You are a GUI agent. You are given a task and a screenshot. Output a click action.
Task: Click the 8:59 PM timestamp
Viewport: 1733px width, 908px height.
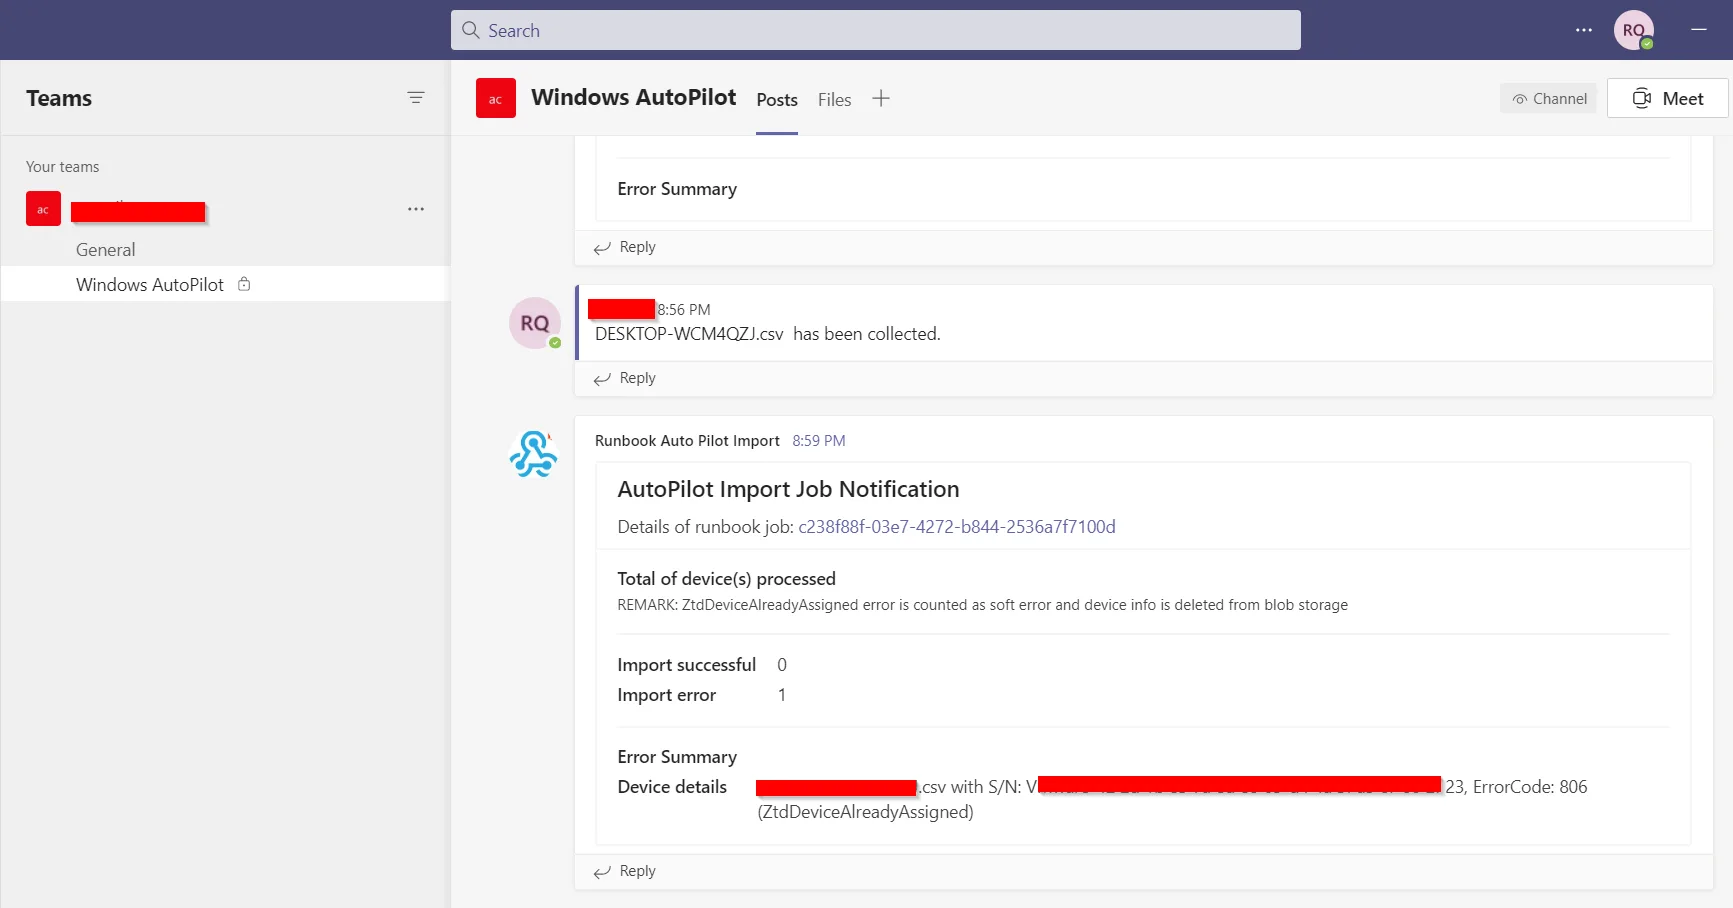click(x=819, y=441)
